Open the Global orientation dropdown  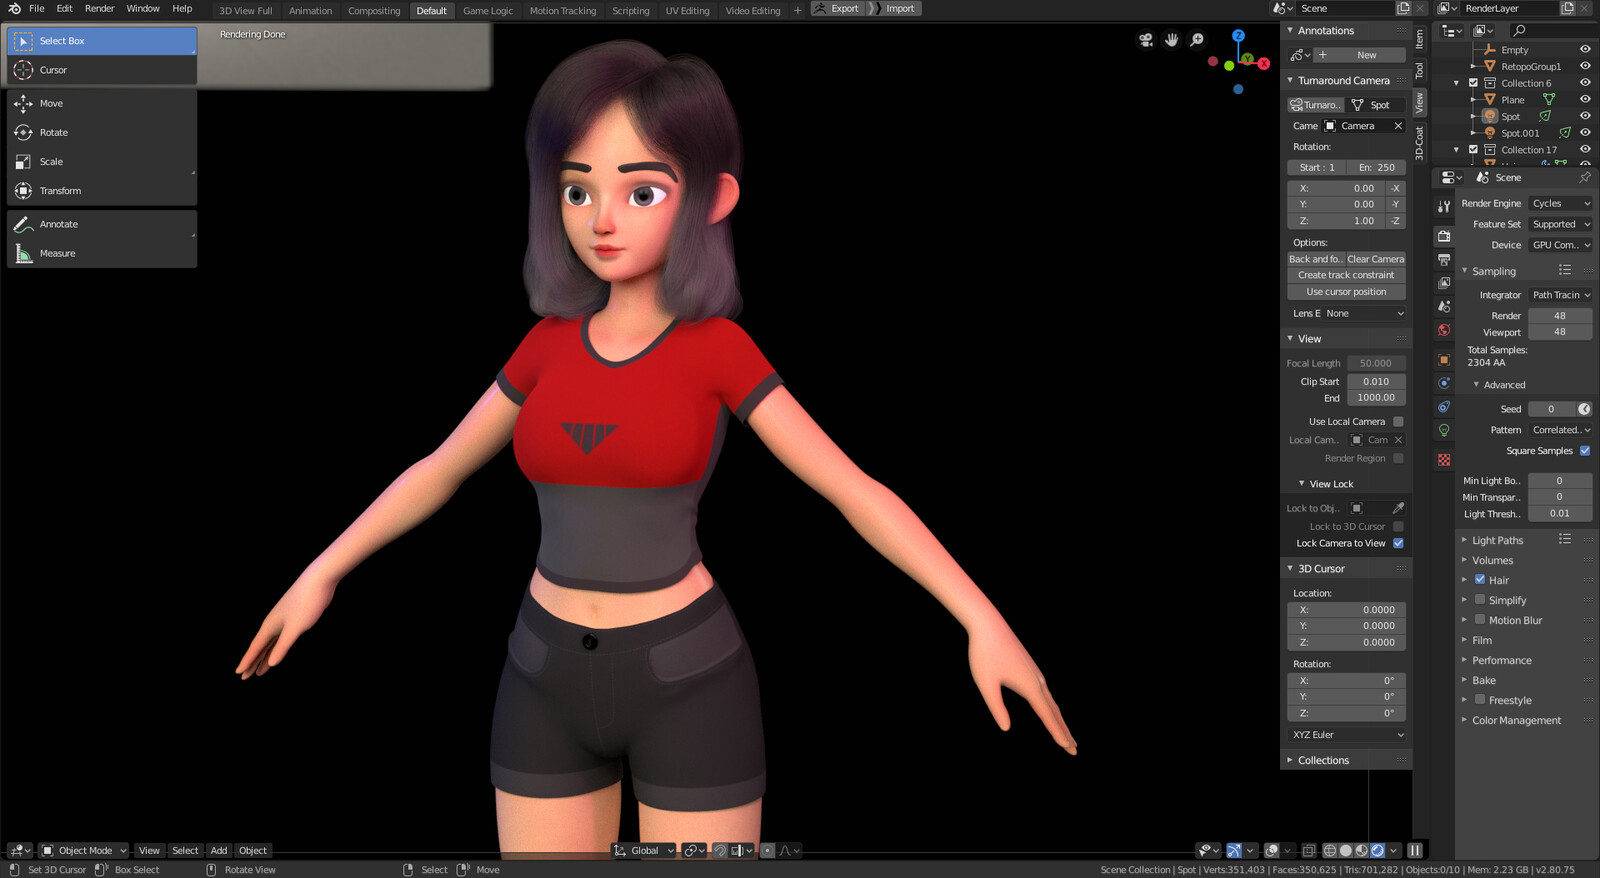(644, 851)
